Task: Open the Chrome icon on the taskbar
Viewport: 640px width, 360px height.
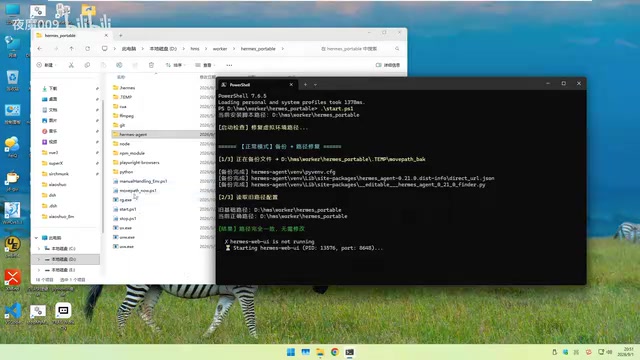Action: tap(335, 352)
